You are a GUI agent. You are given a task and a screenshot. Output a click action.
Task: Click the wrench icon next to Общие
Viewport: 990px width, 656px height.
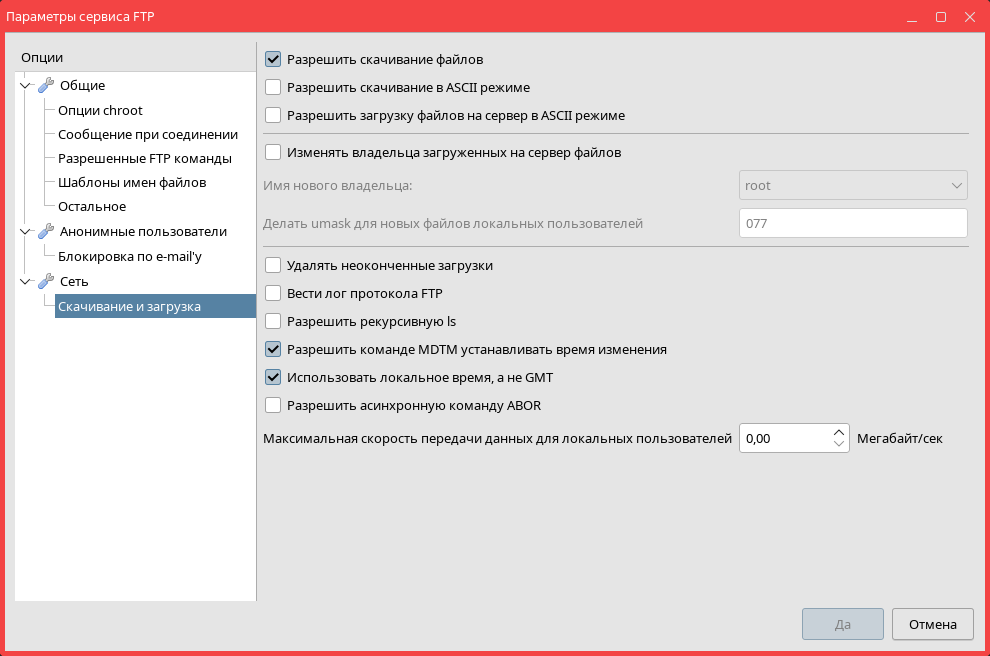tap(45, 86)
